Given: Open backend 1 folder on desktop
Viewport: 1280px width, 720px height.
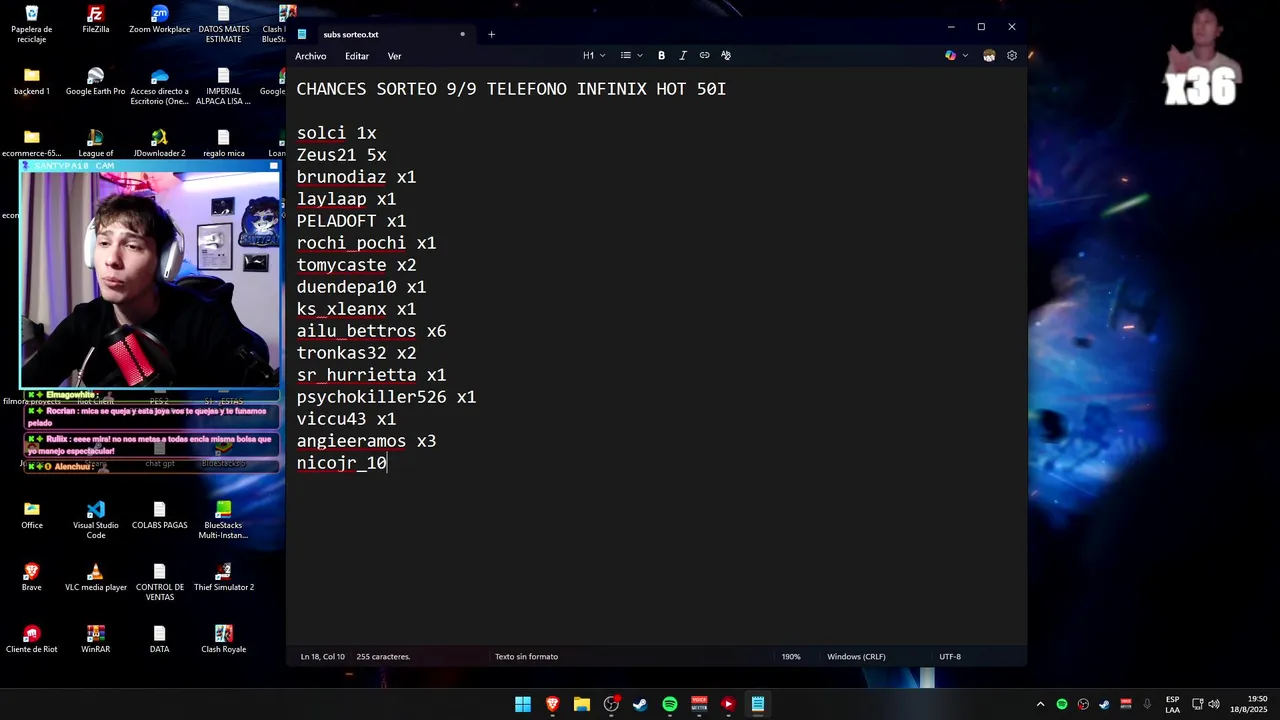Looking at the screenshot, I should click(32, 82).
